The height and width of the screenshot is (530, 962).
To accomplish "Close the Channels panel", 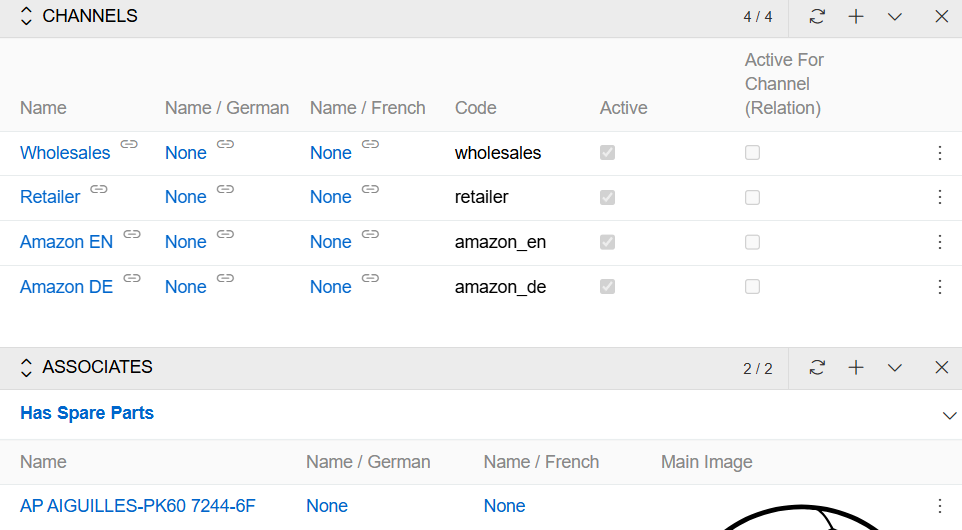I will pos(942,16).
